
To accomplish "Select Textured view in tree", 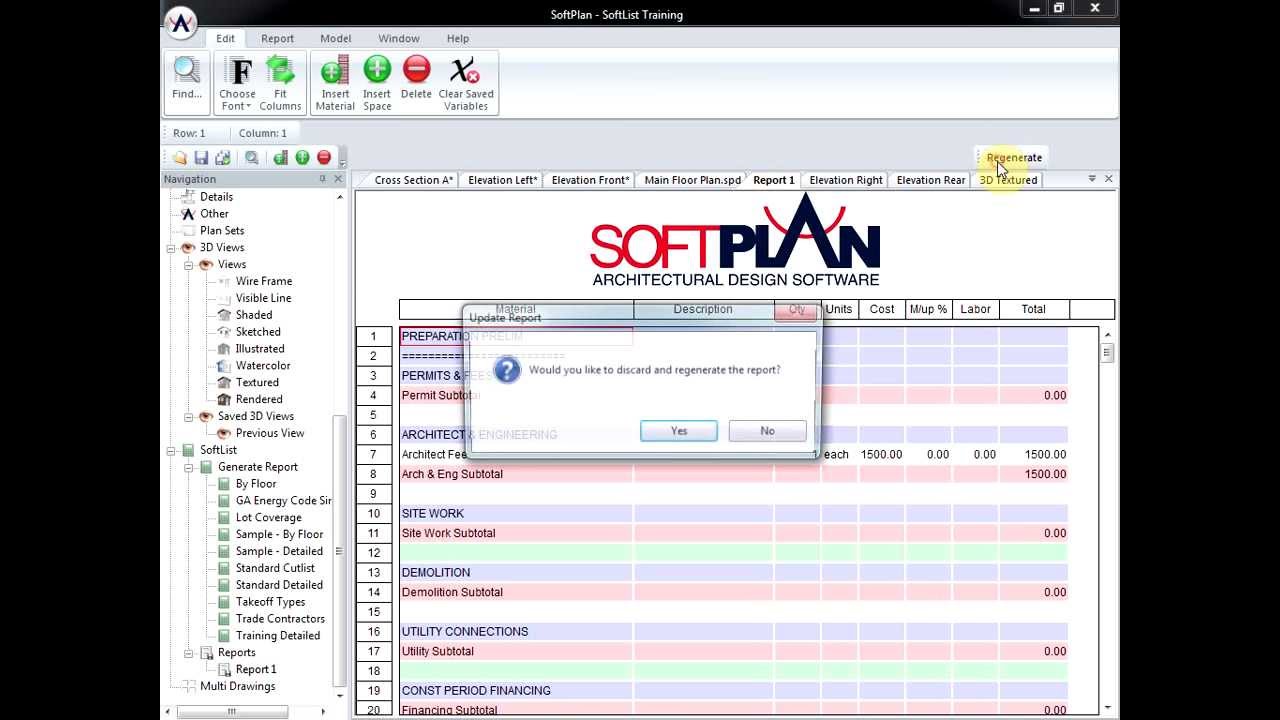I will (257, 383).
